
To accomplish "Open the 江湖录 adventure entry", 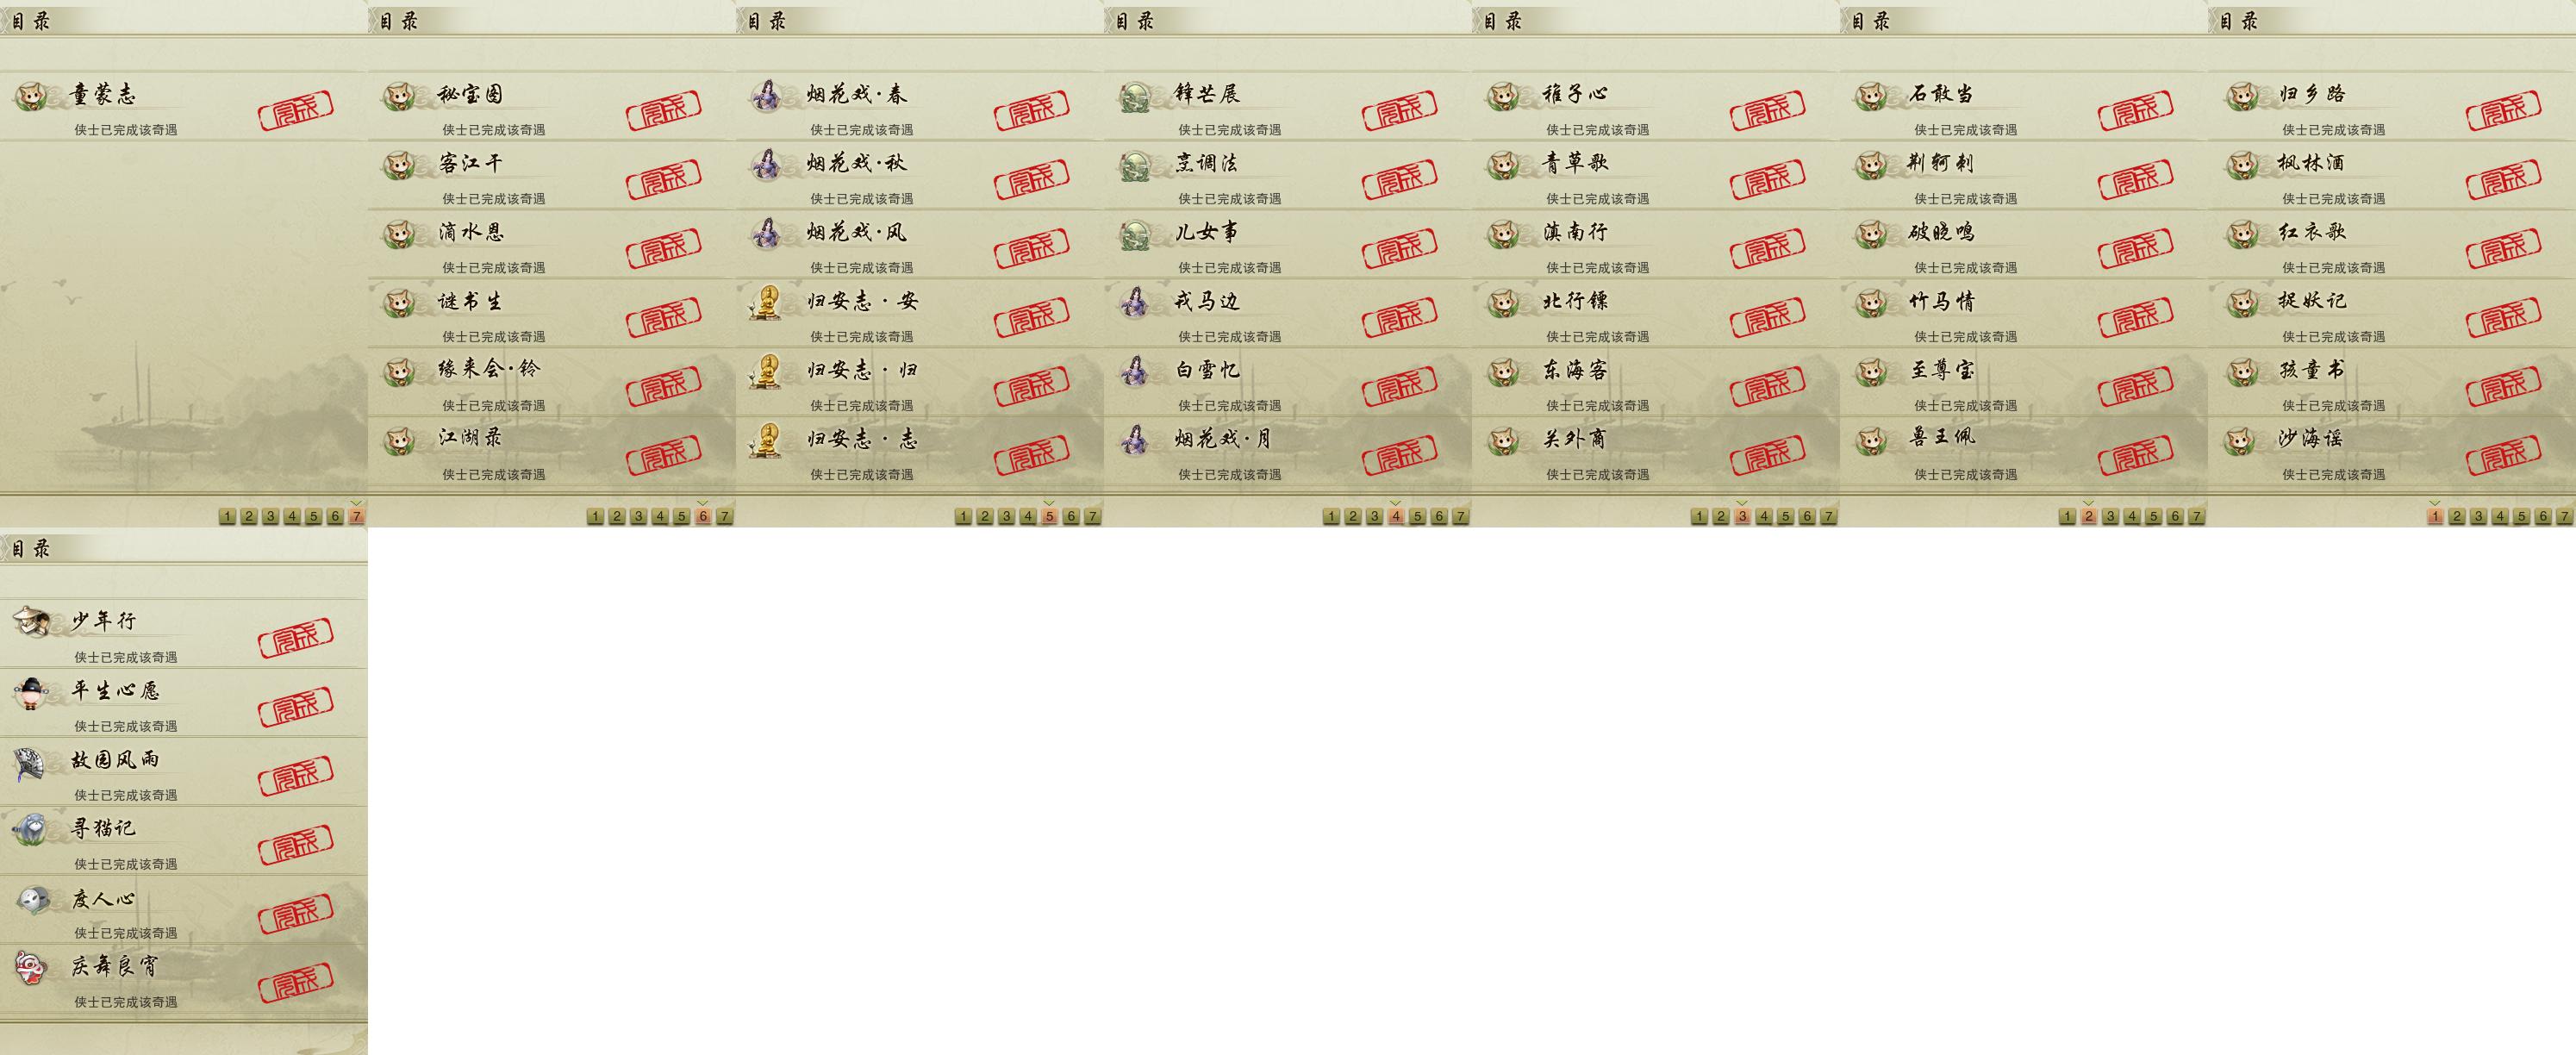I will click(552, 451).
